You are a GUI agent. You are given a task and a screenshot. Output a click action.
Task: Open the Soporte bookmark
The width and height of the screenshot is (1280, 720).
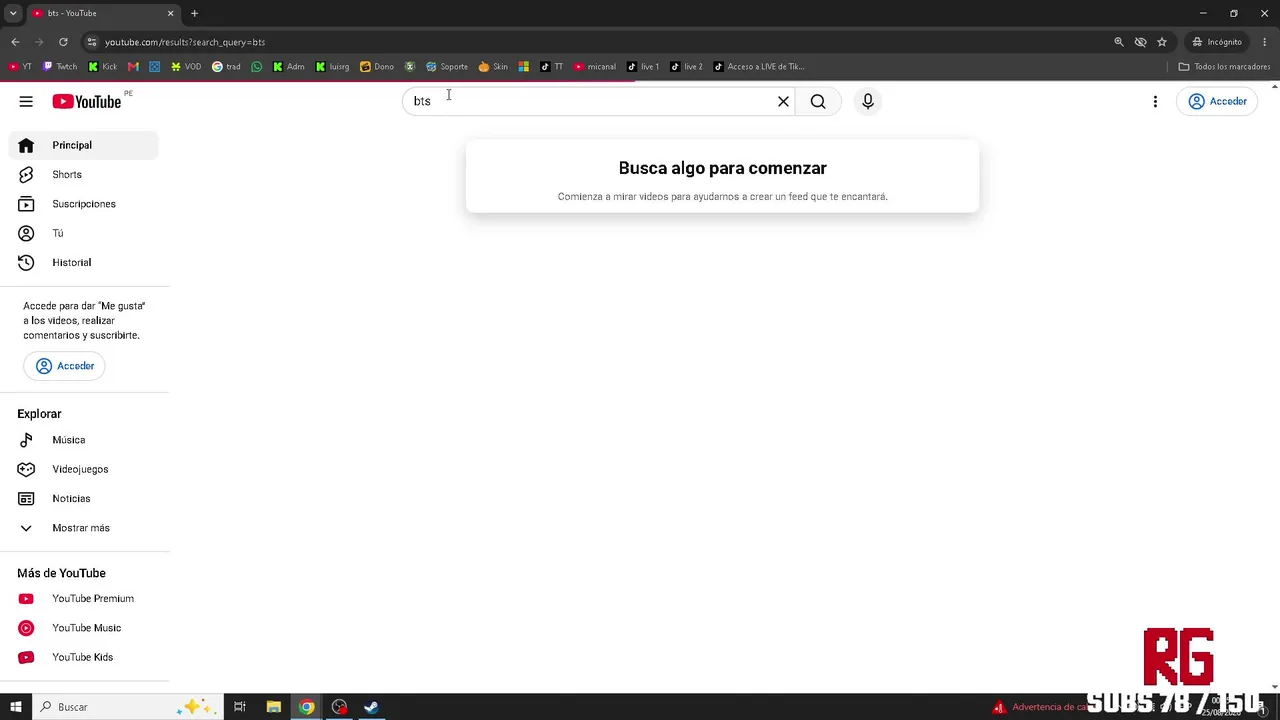pos(447,67)
